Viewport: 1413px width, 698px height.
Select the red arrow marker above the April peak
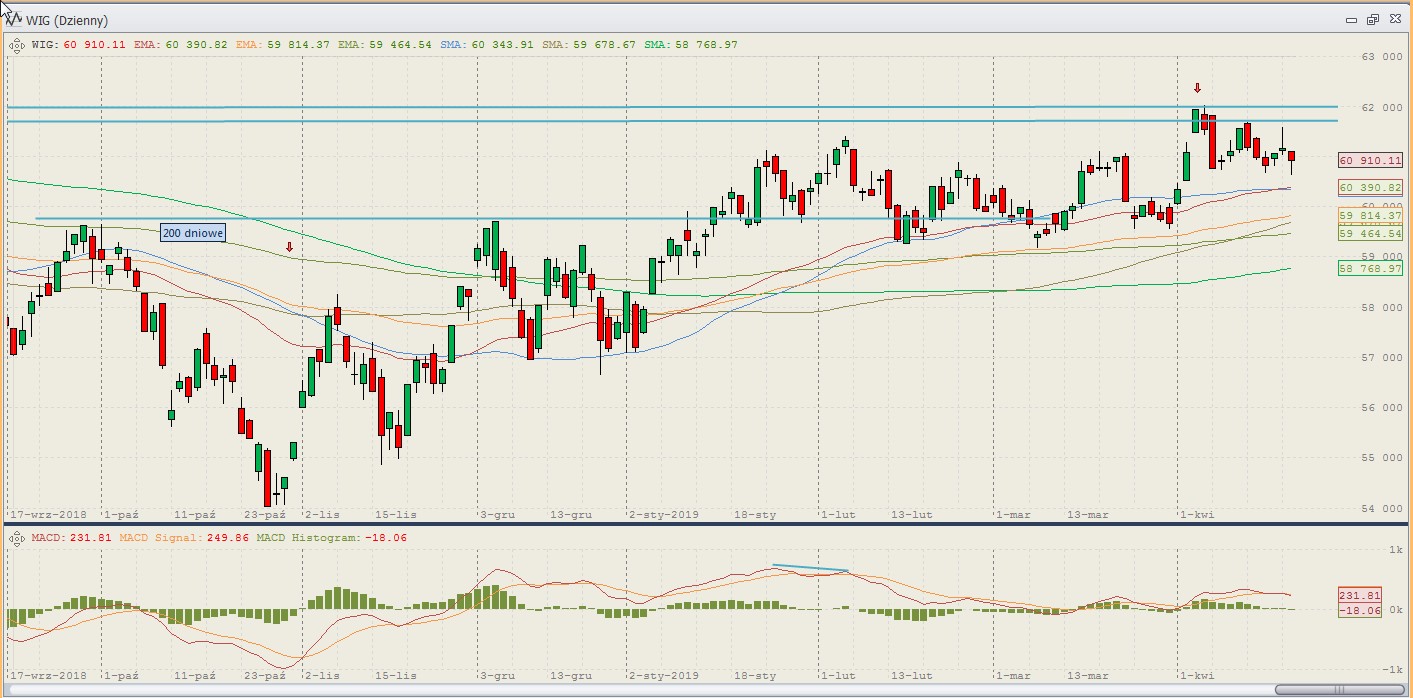coord(1197,88)
